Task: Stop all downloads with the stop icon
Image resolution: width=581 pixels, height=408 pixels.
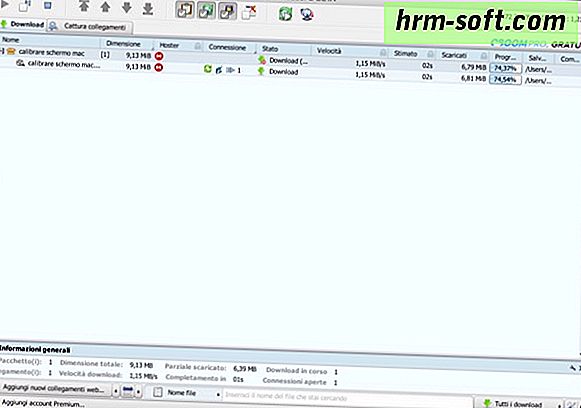Action: pos(48,5)
